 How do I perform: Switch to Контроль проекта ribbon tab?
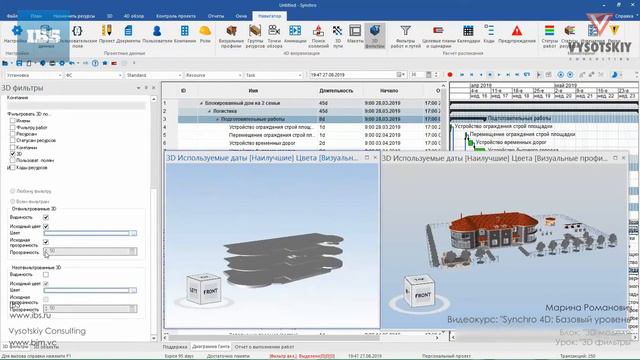pyautogui.click(x=176, y=16)
